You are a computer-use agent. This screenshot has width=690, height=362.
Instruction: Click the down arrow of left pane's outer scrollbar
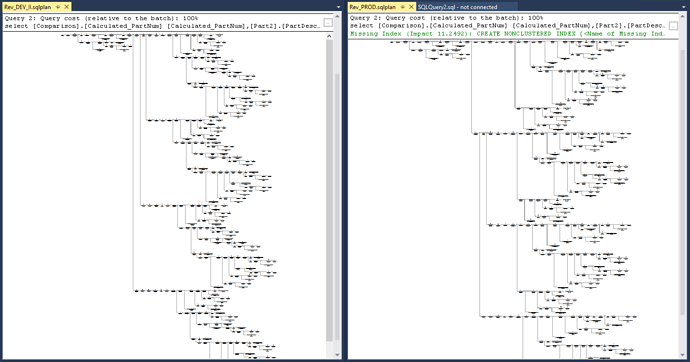[338, 355]
